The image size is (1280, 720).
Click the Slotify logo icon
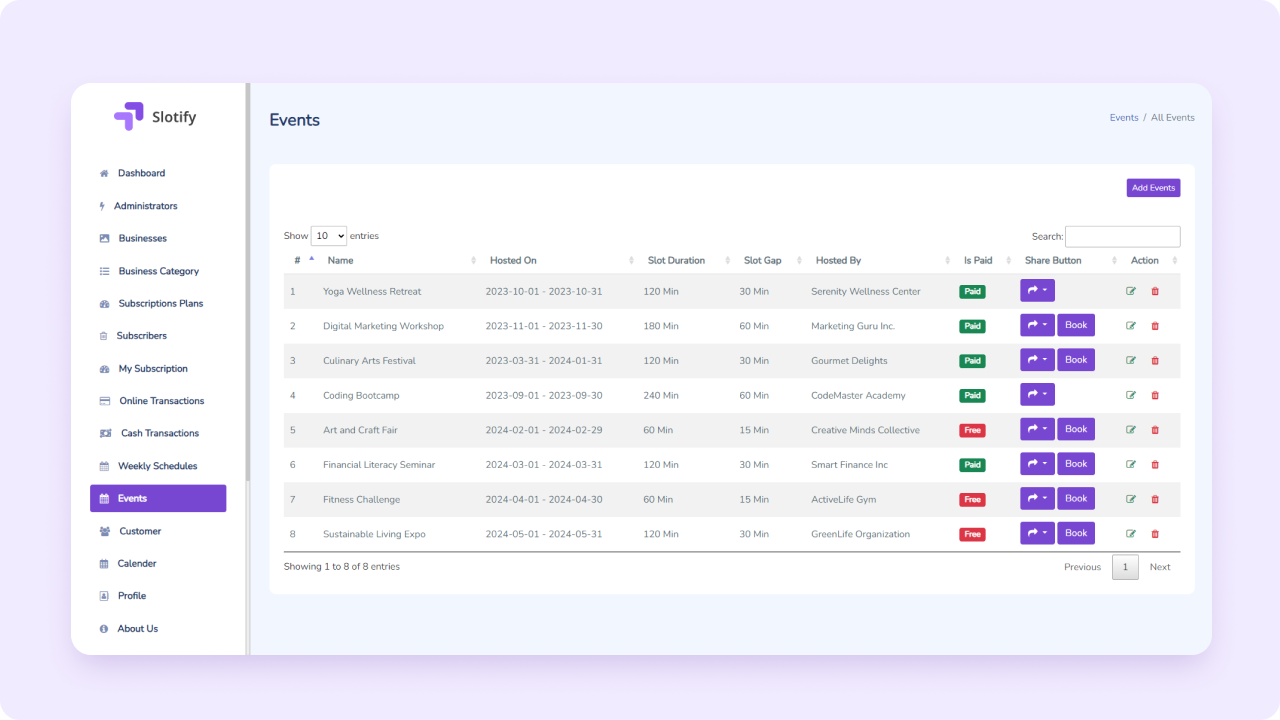(x=129, y=116)
